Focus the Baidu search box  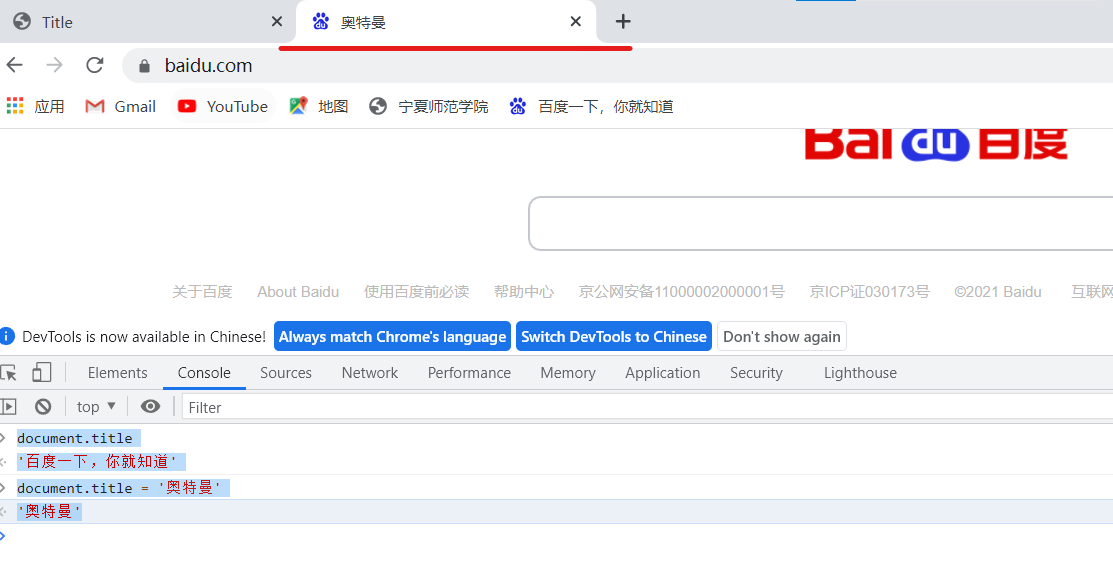(821, 224)
